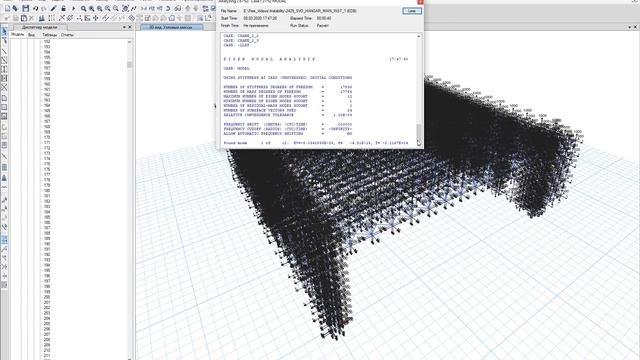Select the draw poly area tool

(x=4, y=98)
